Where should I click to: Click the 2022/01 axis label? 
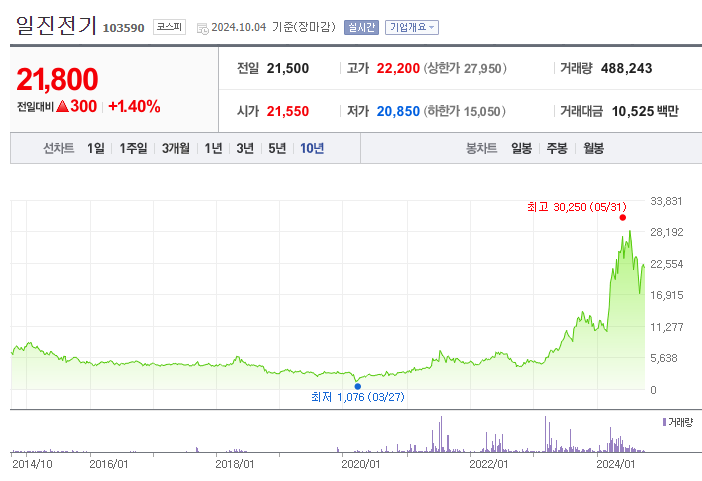(488, 464)
